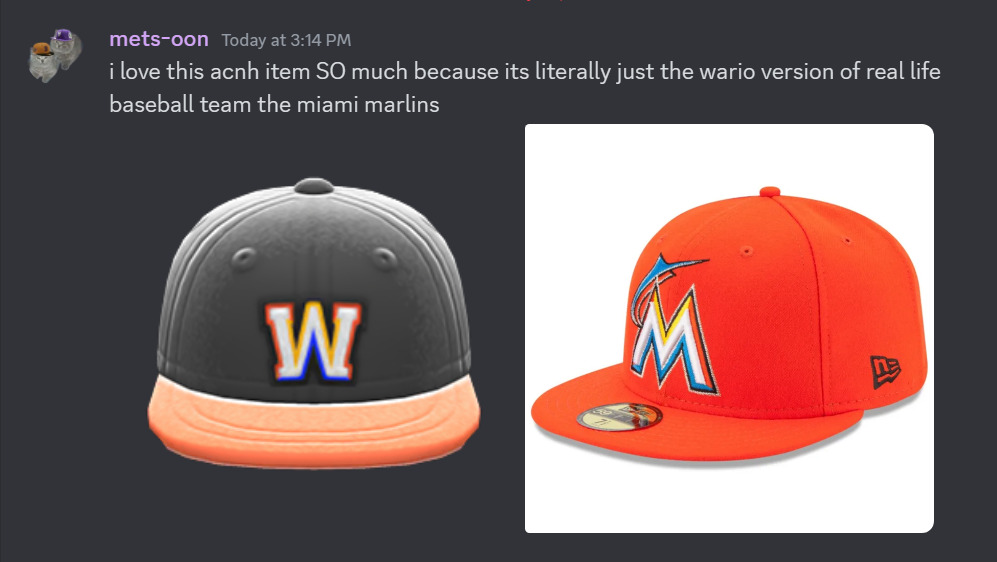Click the left eyelet on black cap
Image resolution: width=997 pixels, height=562 pixels.
(244, 259)
